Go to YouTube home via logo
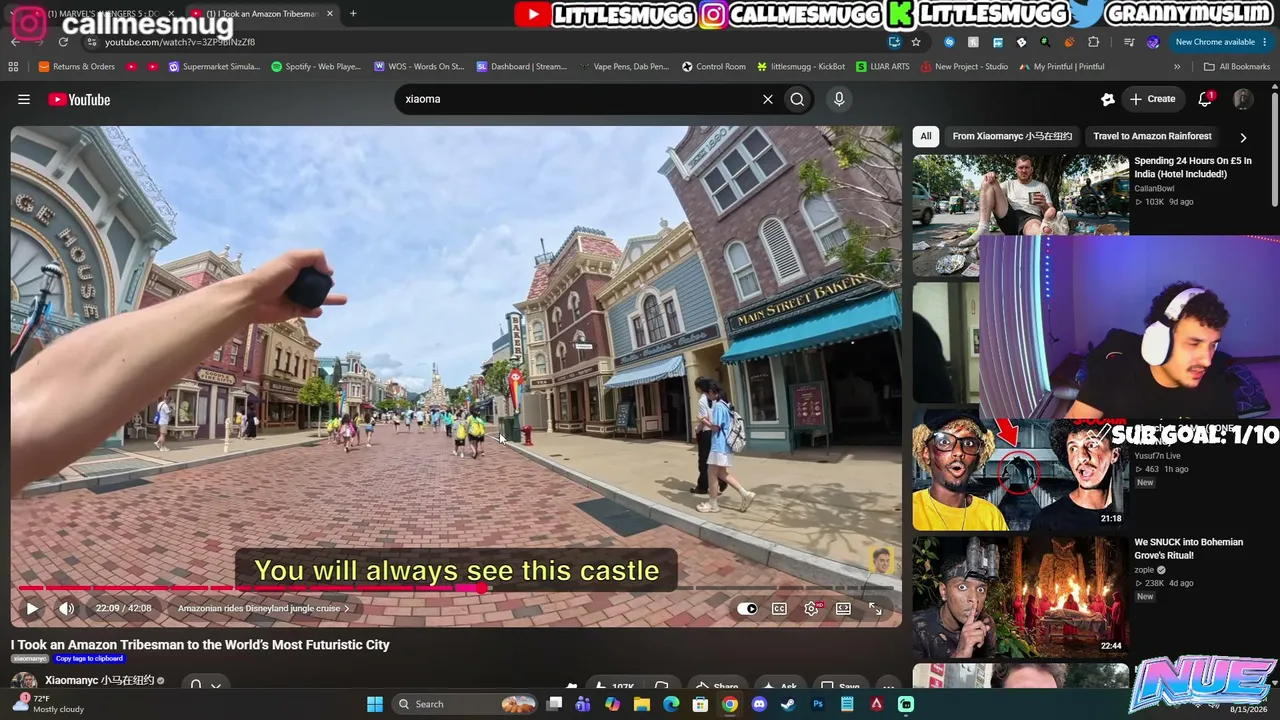The width and height of the screenshot is (1280, 720). [x=79, y=99]
